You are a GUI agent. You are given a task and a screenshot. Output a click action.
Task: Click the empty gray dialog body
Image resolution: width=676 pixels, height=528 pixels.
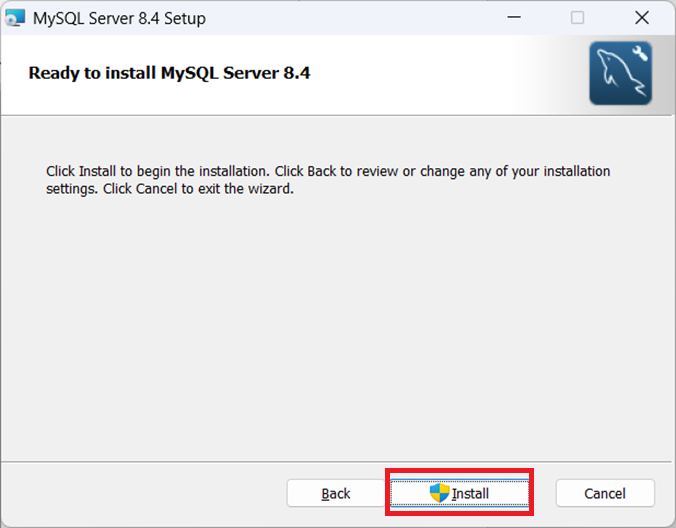click(x=338, y=320)
